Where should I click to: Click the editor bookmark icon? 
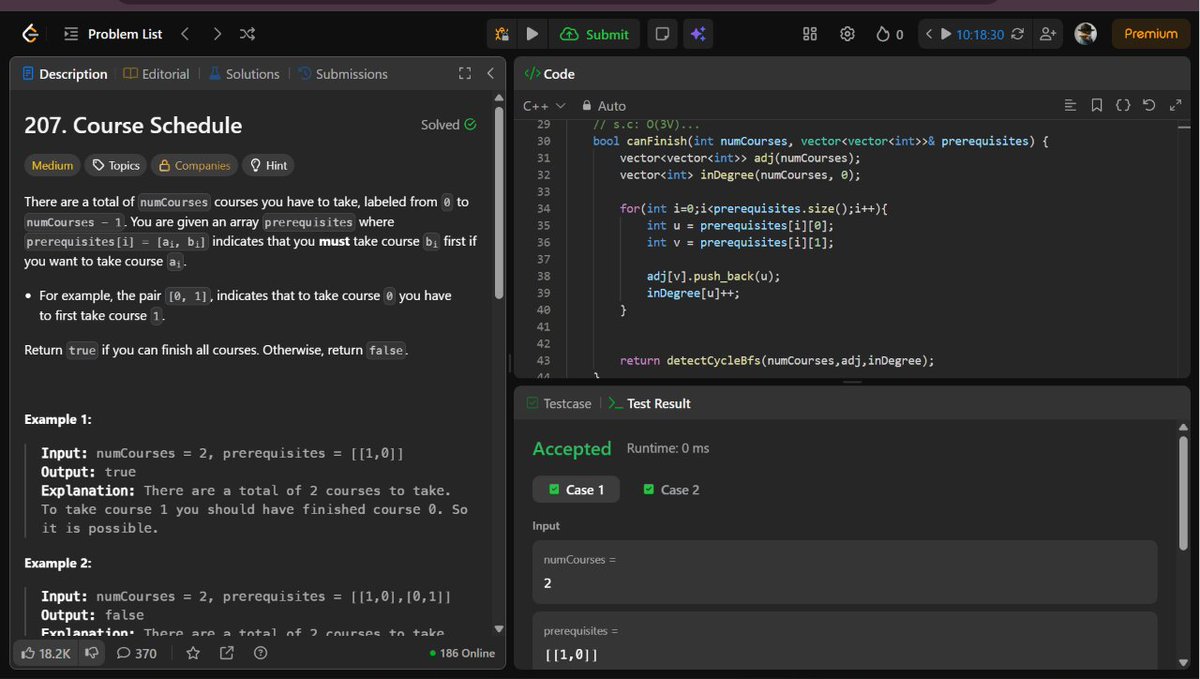coord(1097,105)
